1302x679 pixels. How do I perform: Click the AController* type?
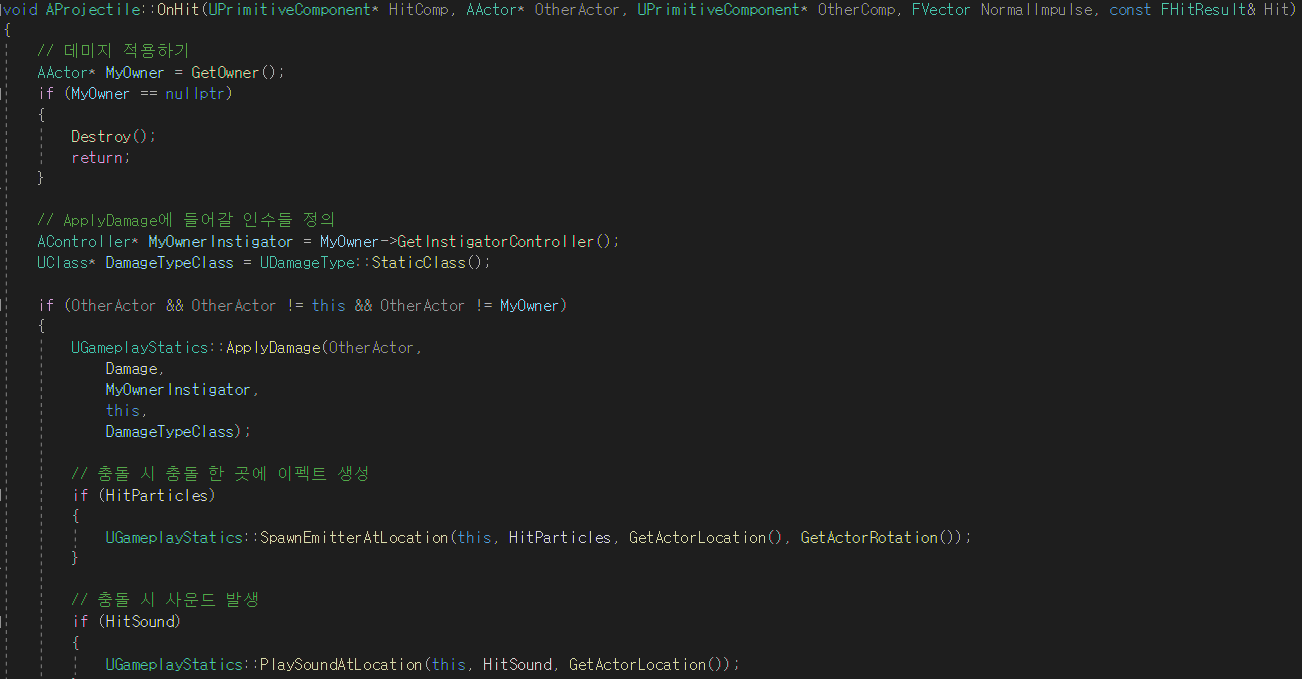point(88,242)
